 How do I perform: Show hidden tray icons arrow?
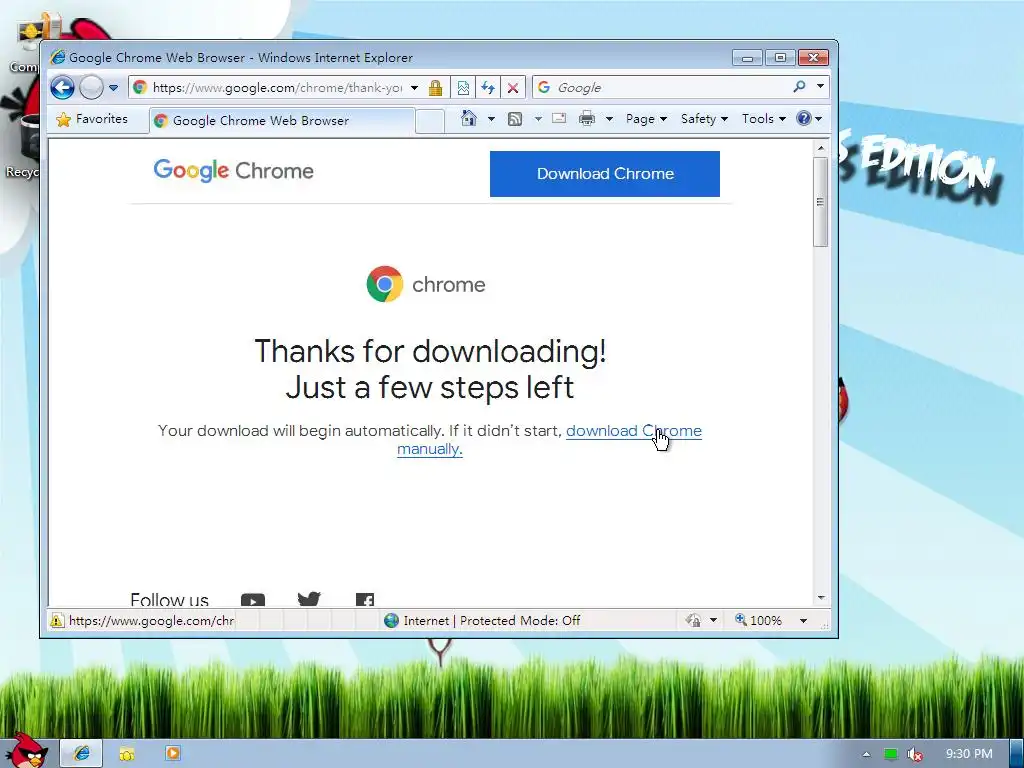867,754
